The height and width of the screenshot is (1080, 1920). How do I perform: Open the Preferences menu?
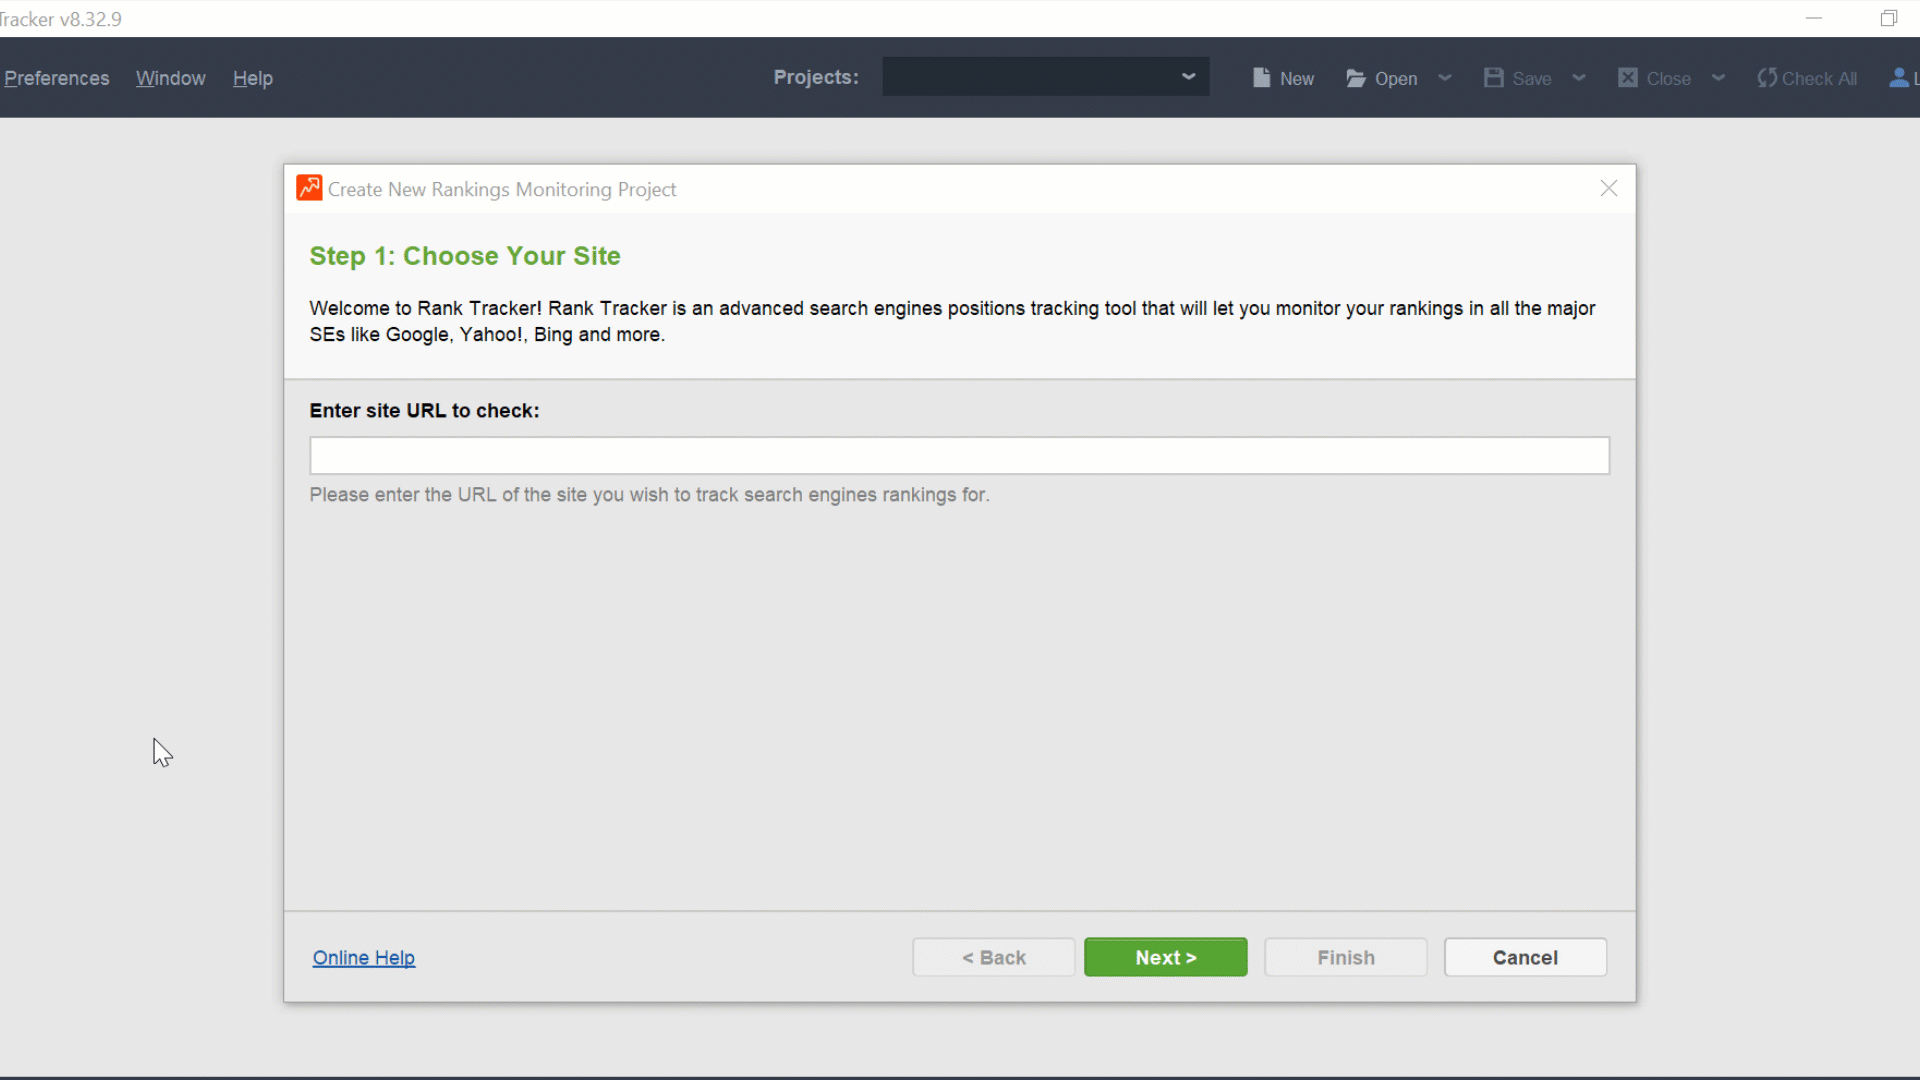(x=56, y=78)
